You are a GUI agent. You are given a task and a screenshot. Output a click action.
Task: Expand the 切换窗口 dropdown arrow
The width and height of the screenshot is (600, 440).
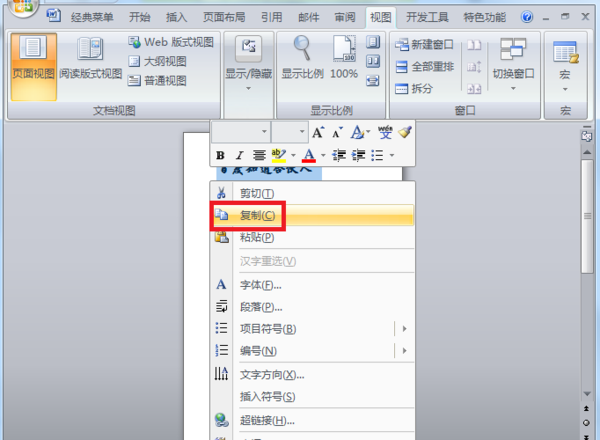pyautogui.click(x=513, y=89)
